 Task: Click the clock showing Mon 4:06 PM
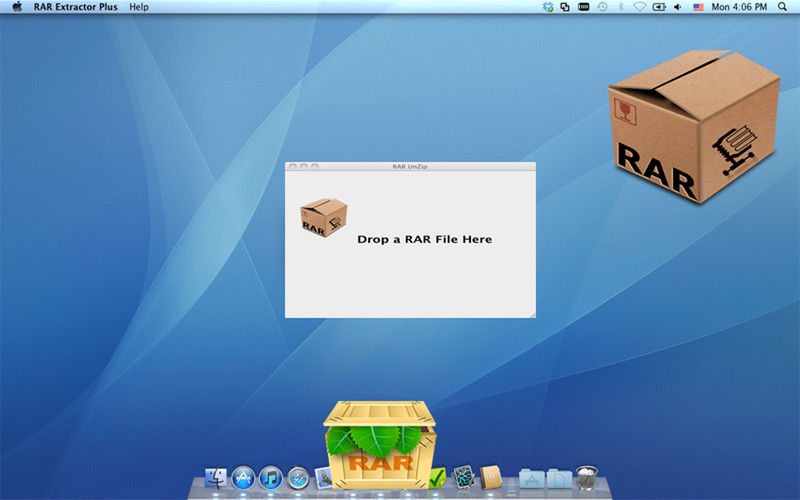point(739,7)
